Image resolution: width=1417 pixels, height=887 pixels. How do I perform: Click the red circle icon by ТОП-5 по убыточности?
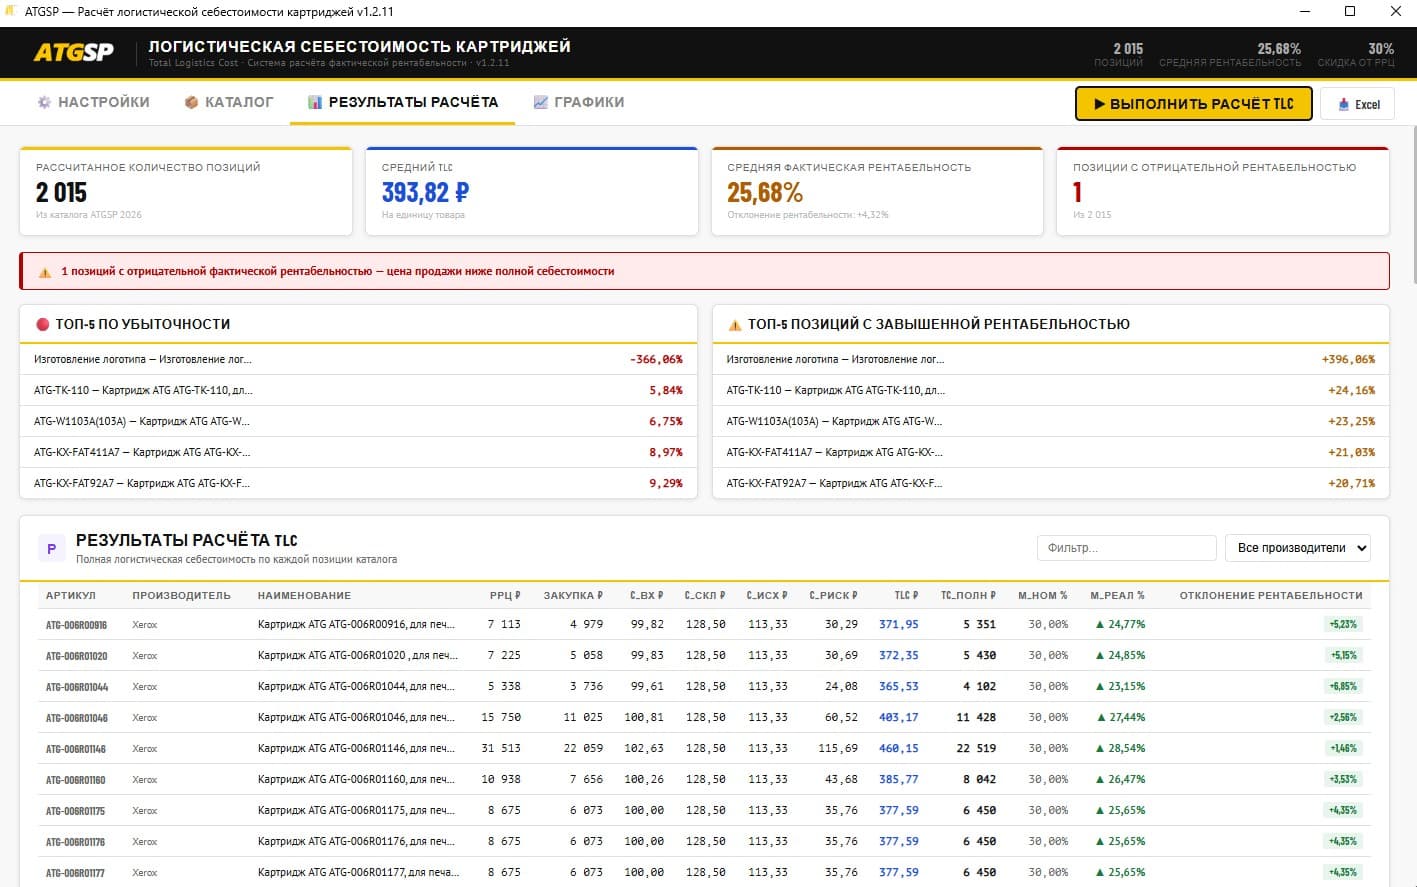(x=43, y=324)
